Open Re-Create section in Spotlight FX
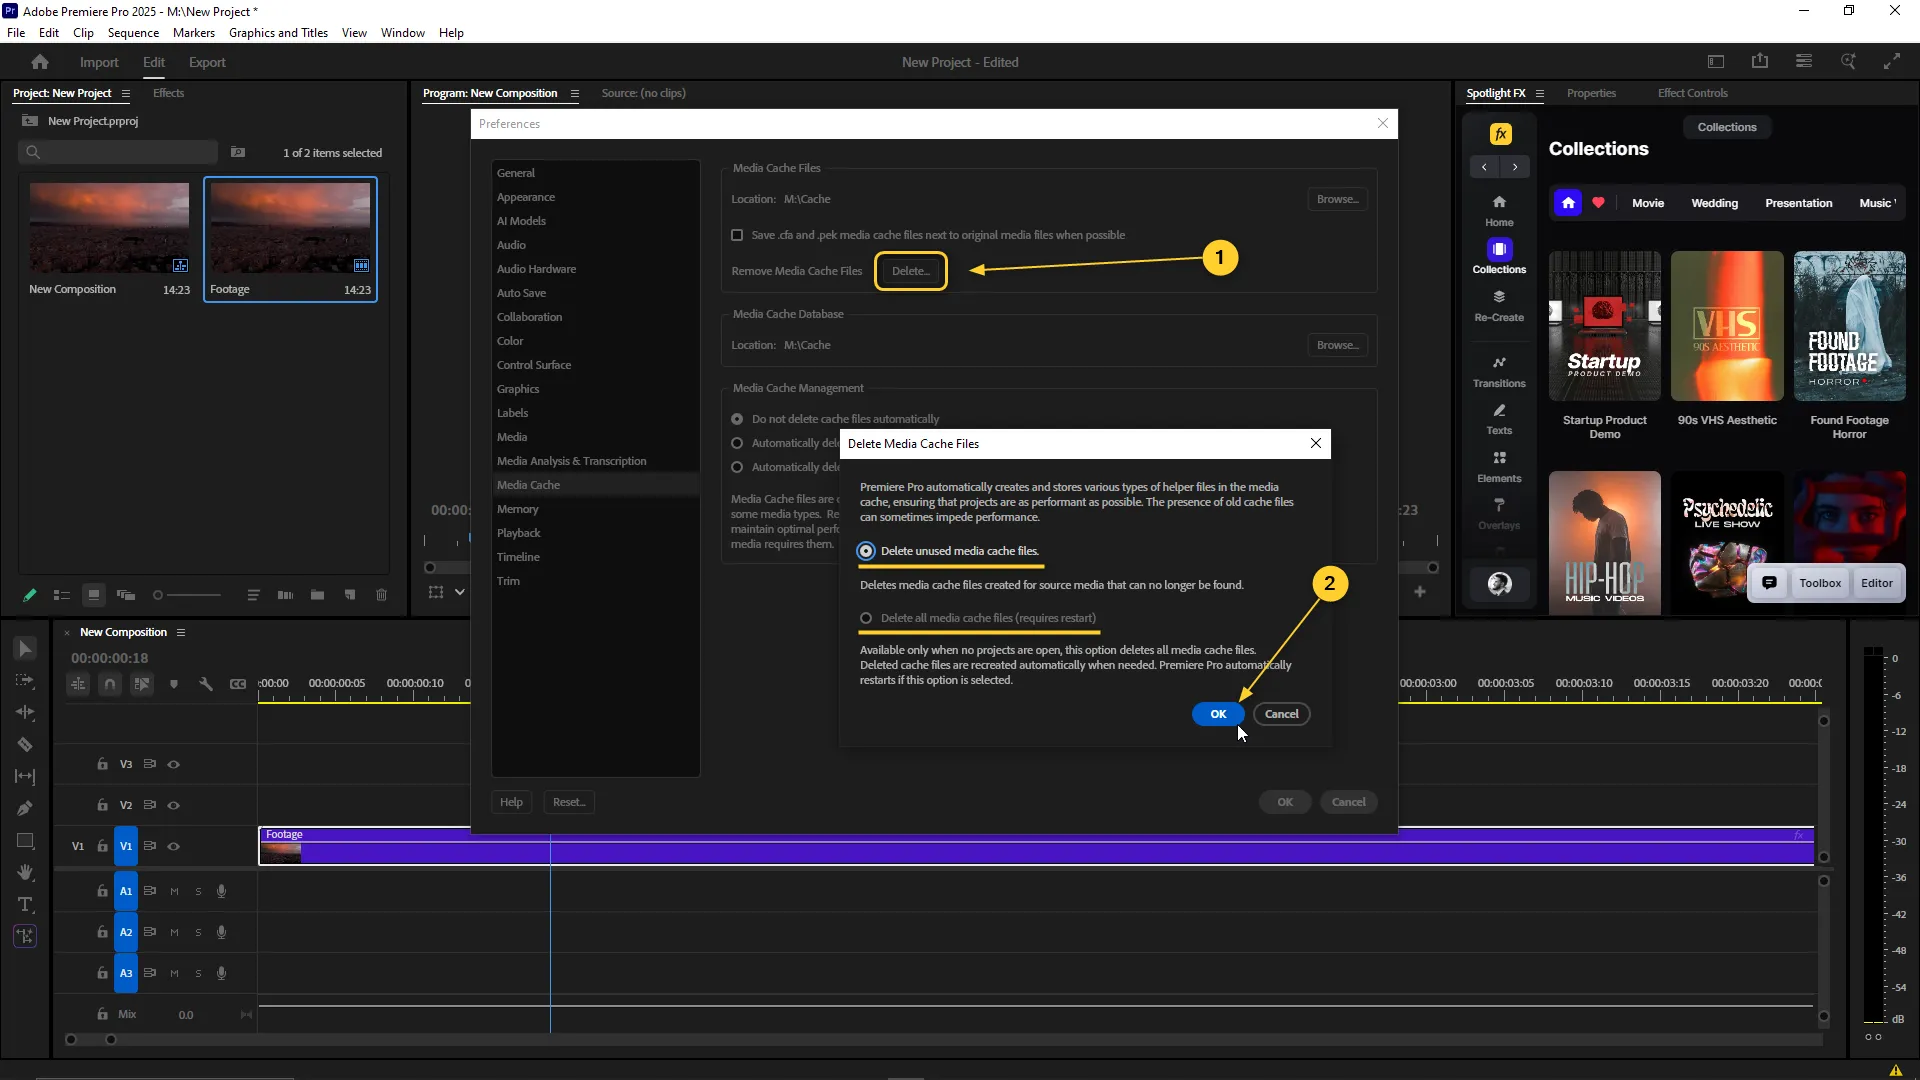1920x1080 pixels. (1499, 304)
